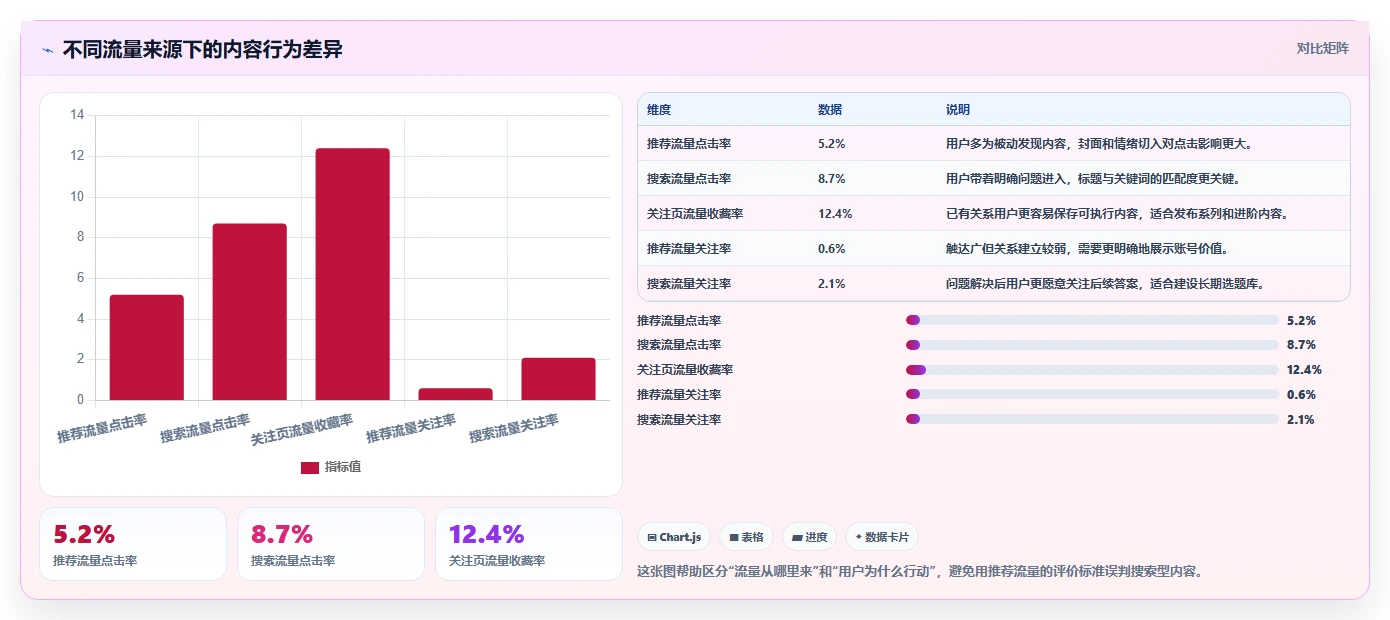Click the chart bar for 推荐流量点击率
Image resolution: width=1390 pixels, height=620 pixels.
click(x=147, y=348)
